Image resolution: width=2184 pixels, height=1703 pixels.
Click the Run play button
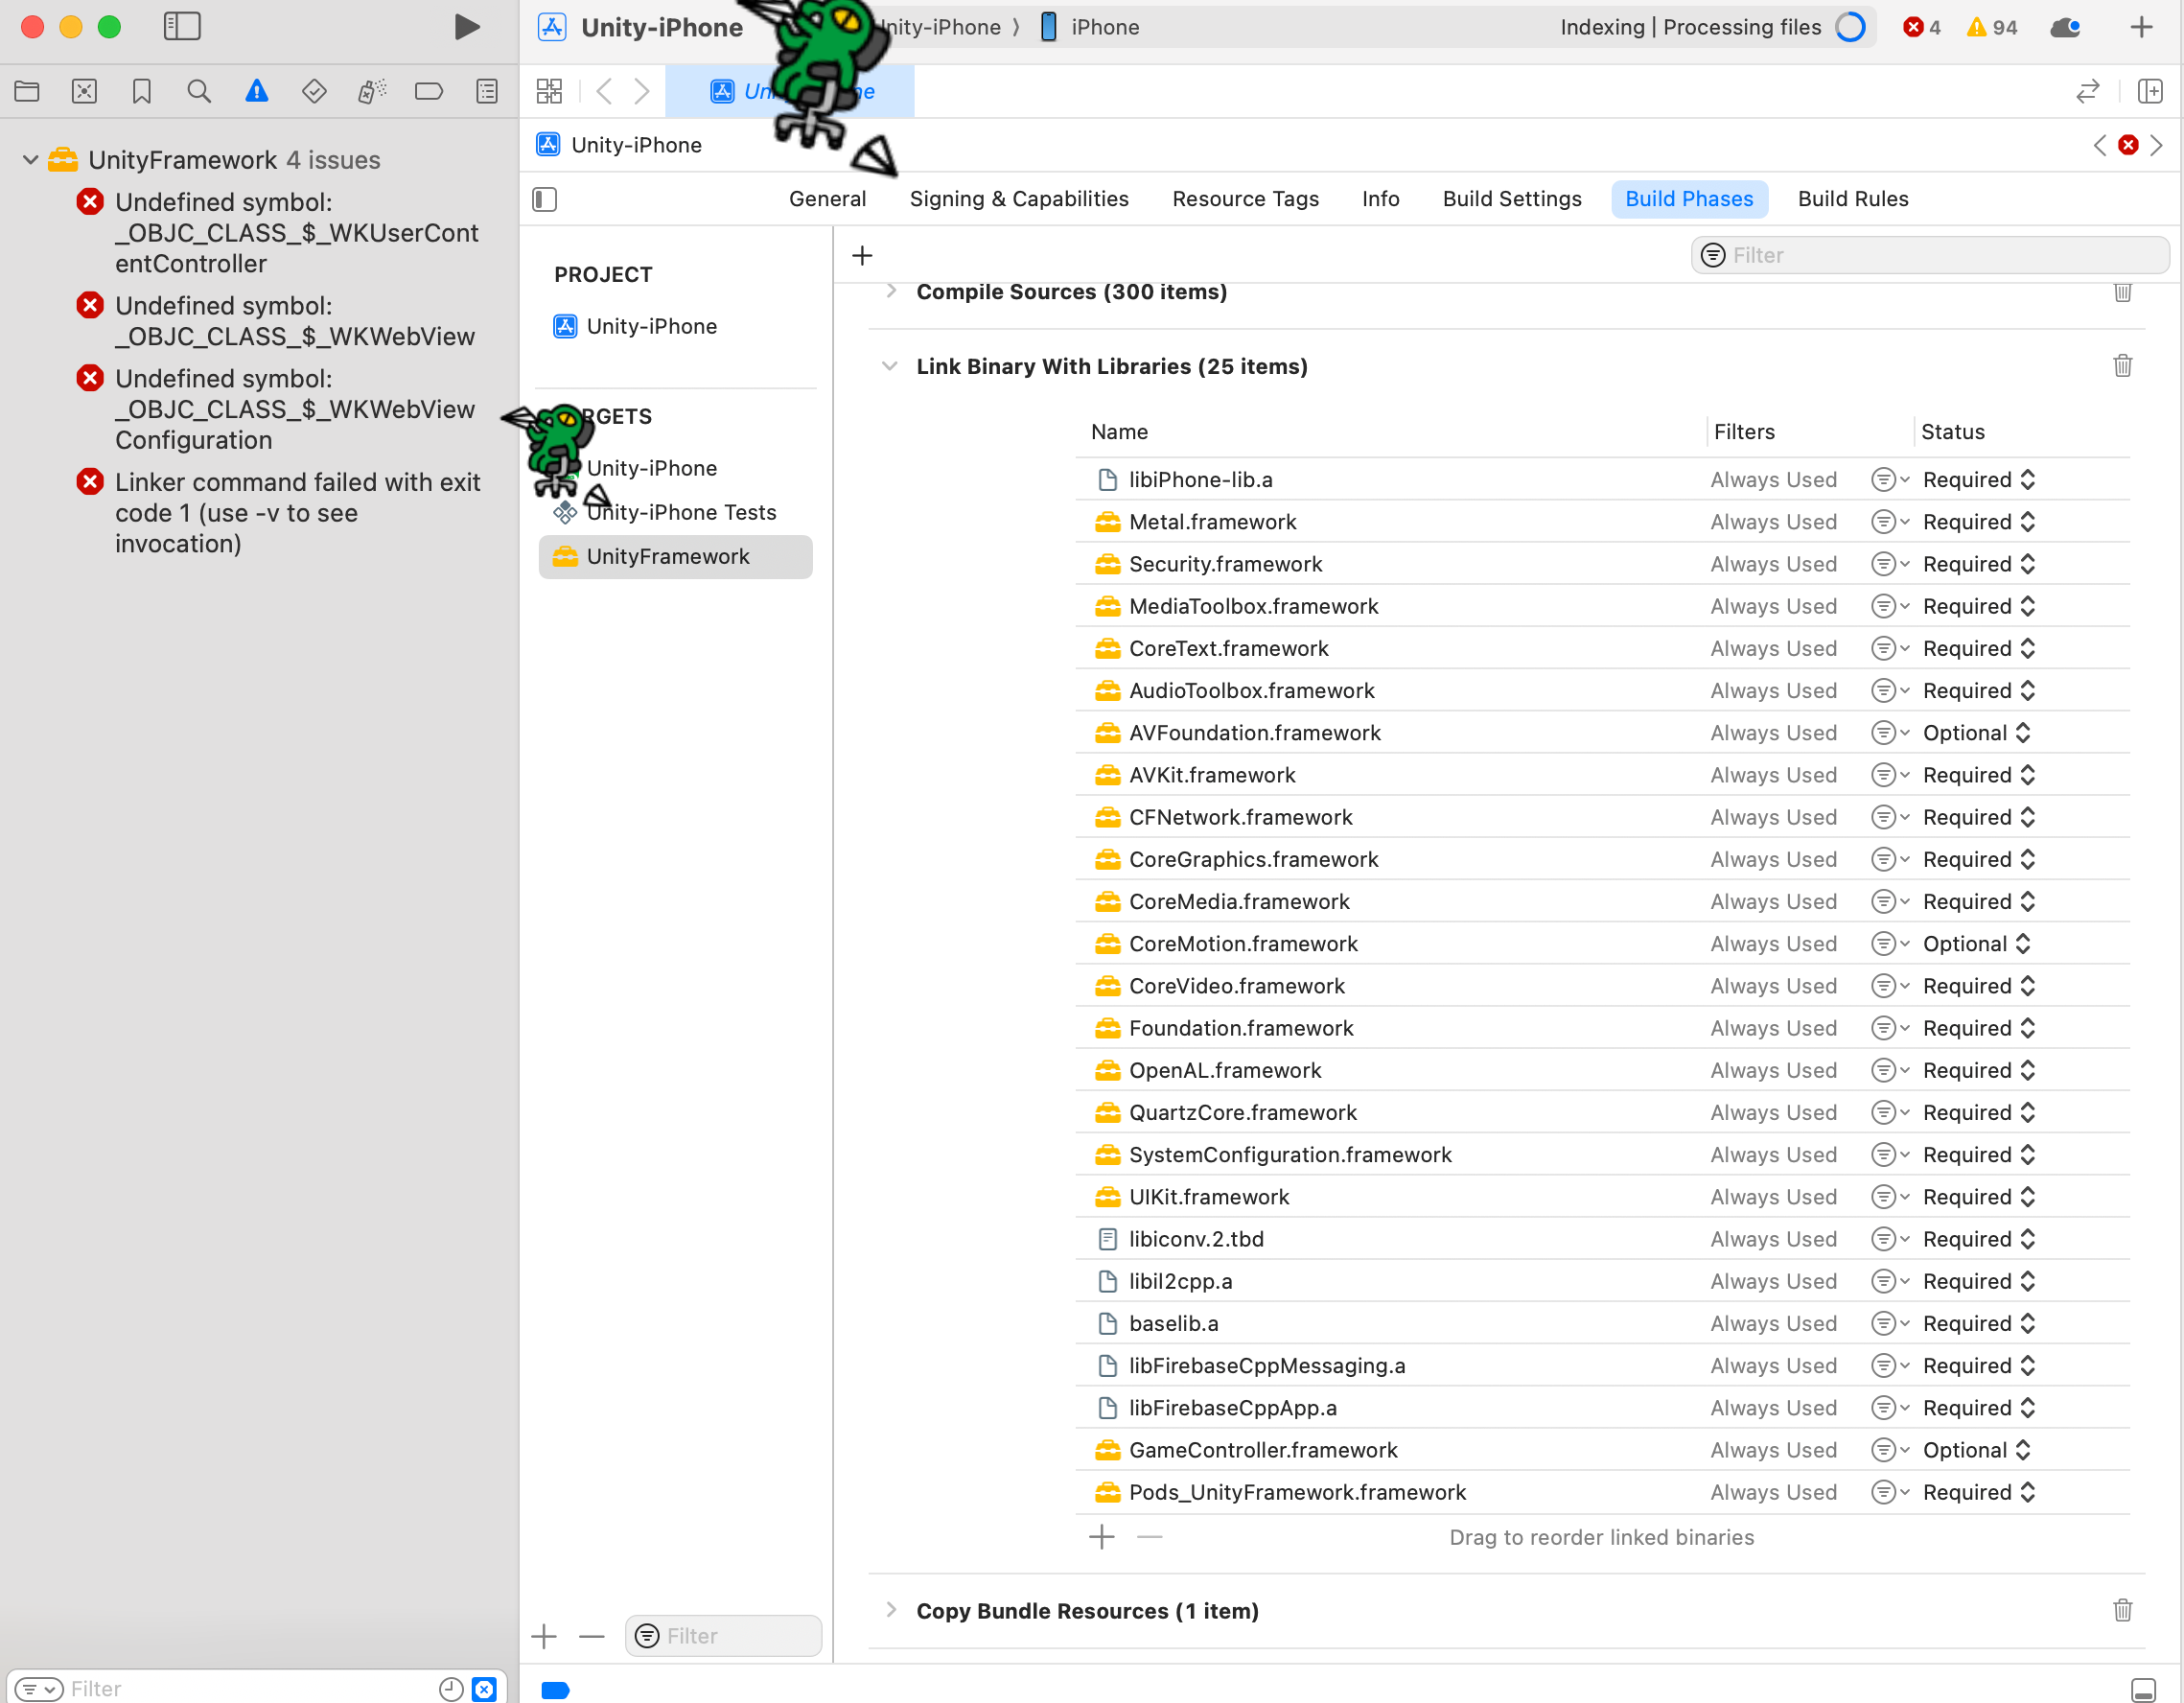point(465,27)
